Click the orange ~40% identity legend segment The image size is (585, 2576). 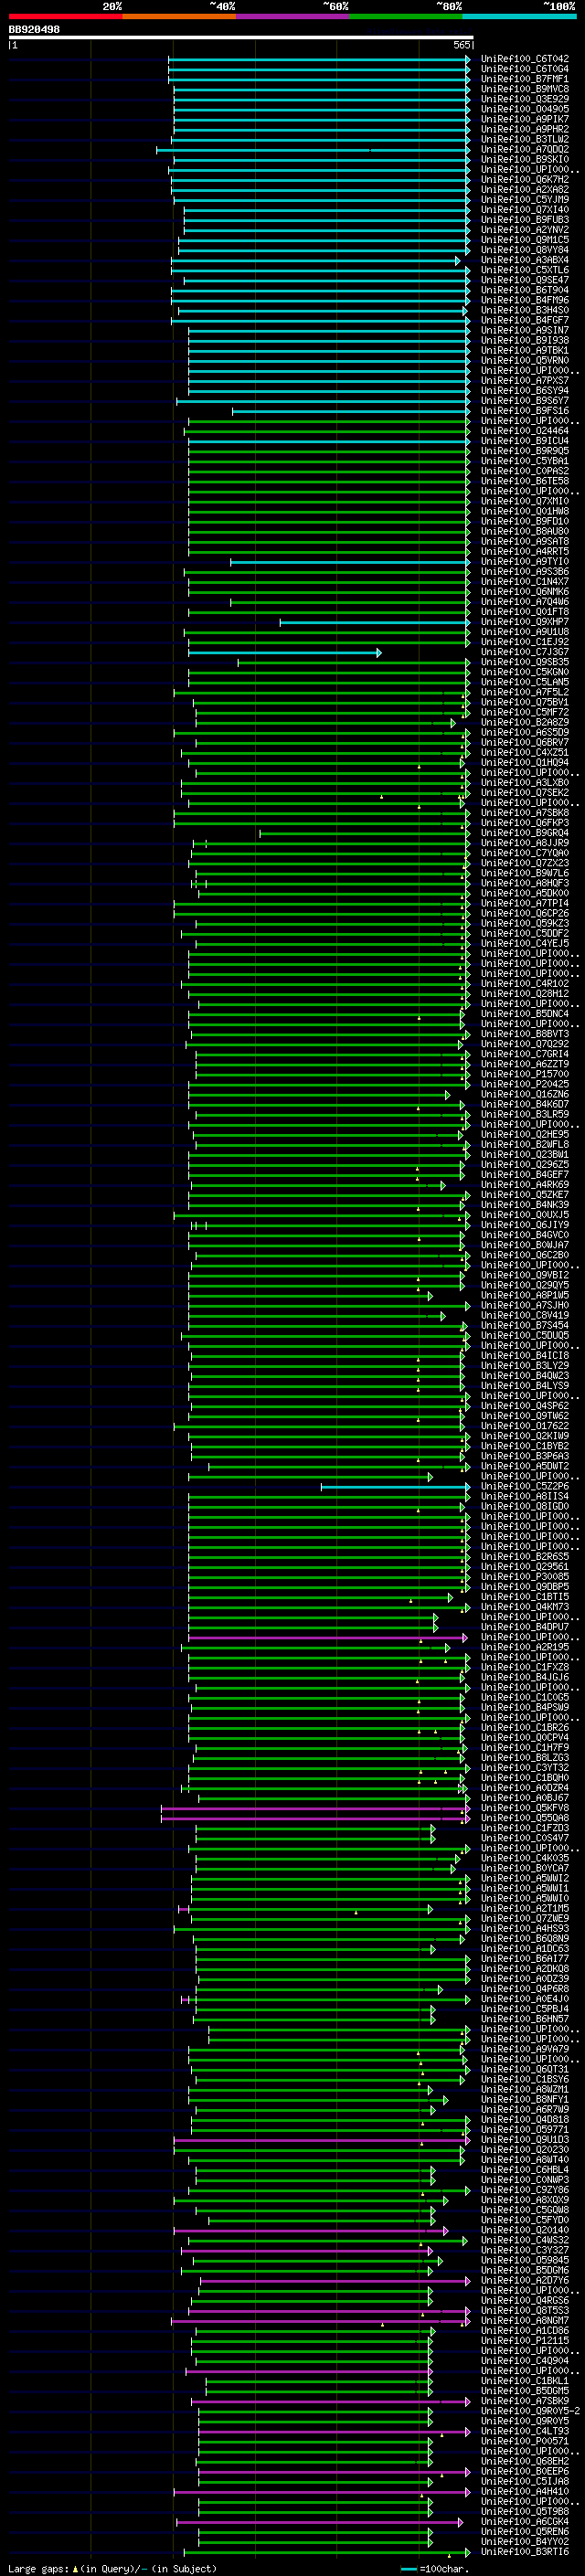tap(179, 16)
